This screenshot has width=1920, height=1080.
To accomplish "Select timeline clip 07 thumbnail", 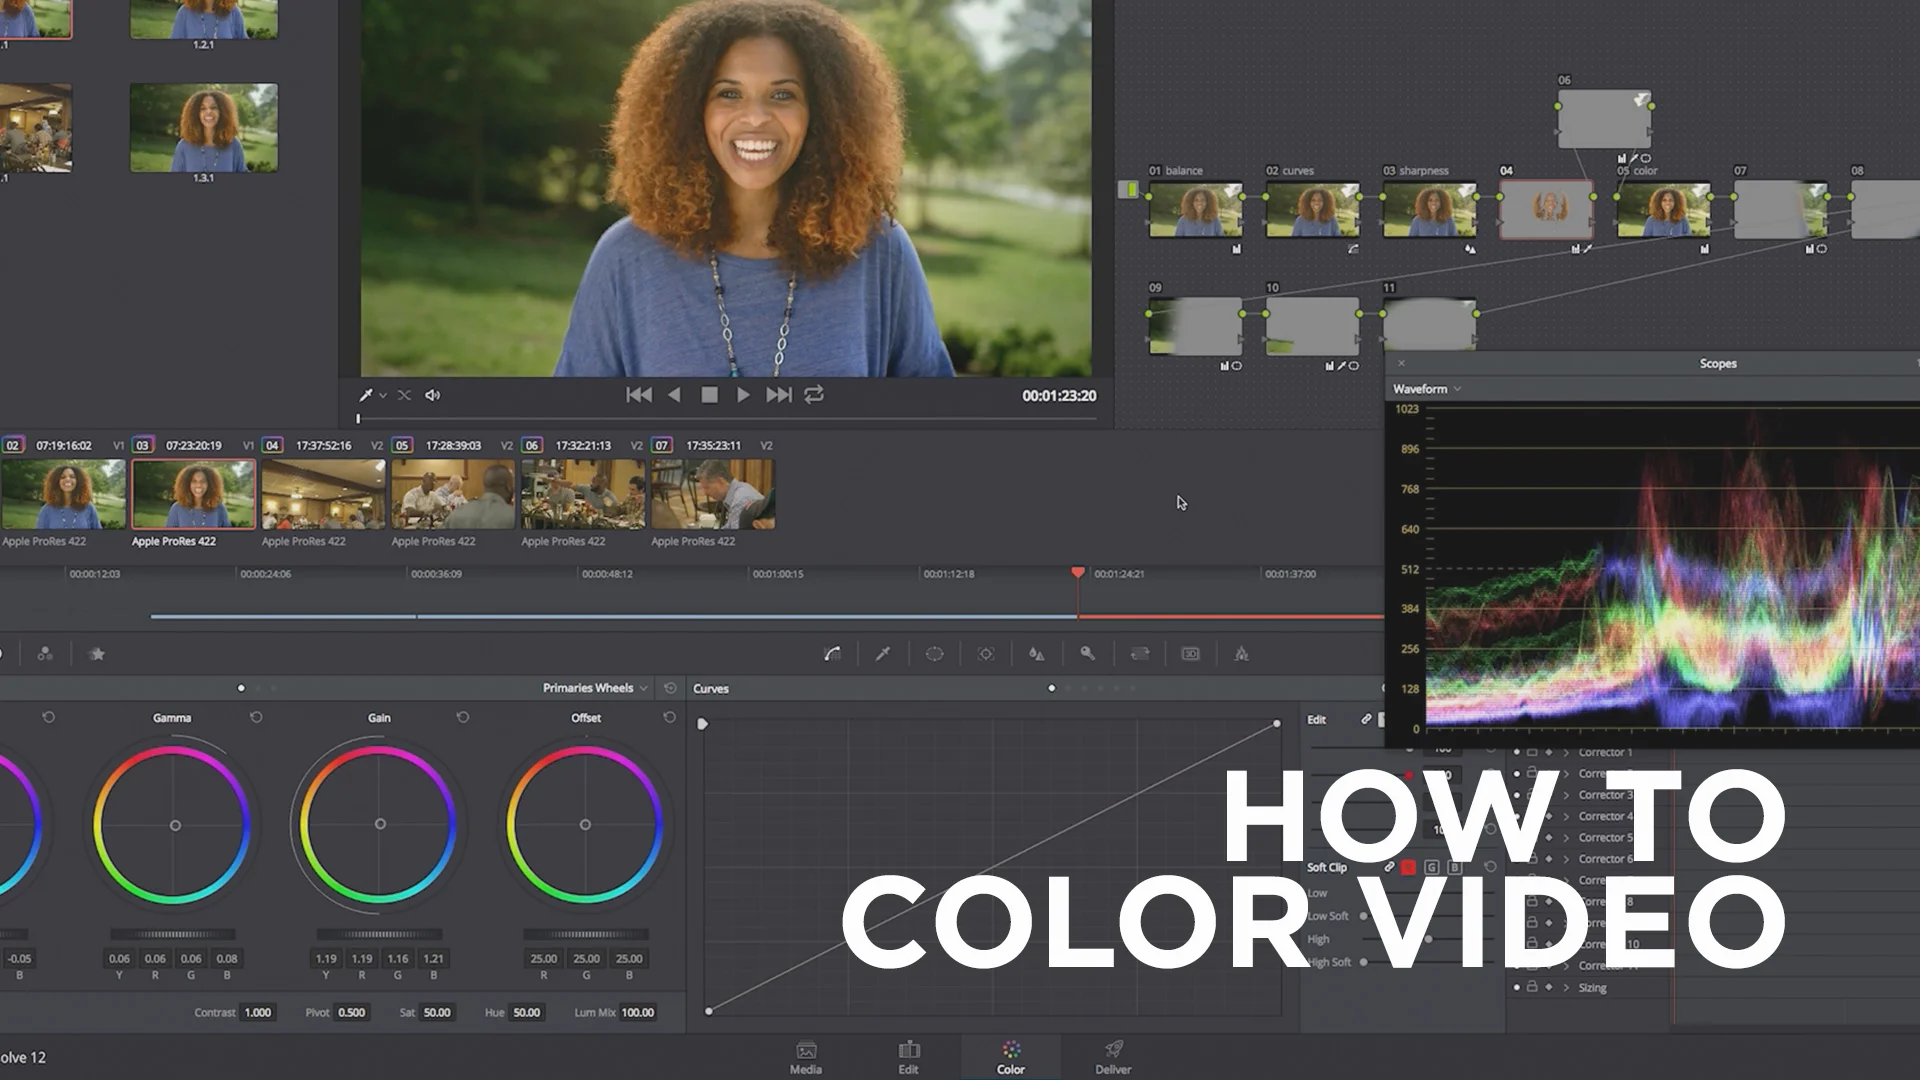I will (x=713, y=494).
